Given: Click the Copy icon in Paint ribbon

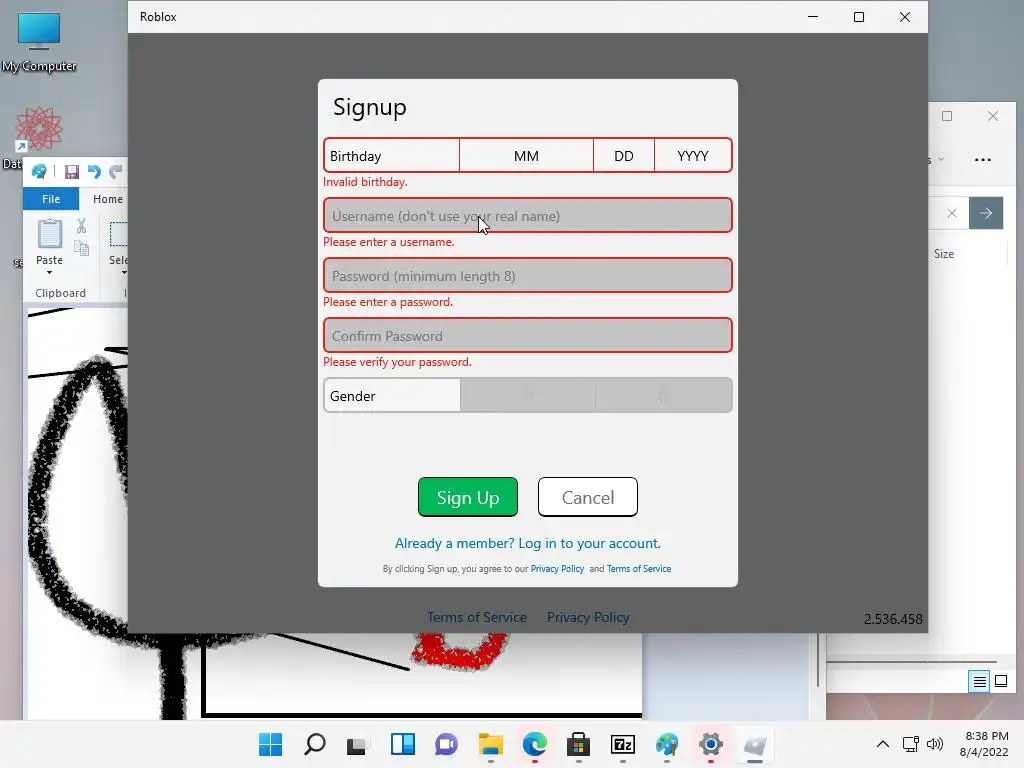Looking at the screenshot, I should 82,248.
